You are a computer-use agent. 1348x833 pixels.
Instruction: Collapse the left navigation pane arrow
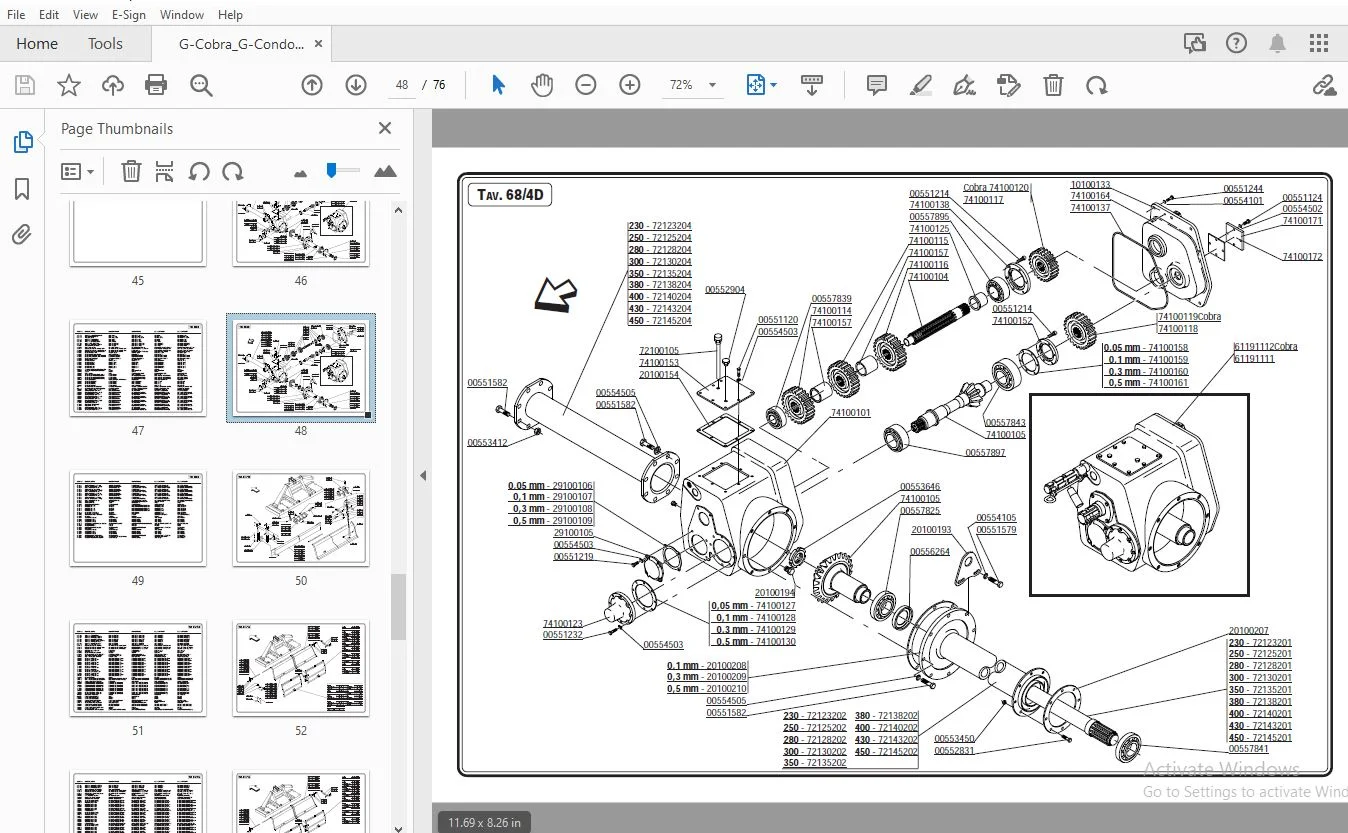423,476
